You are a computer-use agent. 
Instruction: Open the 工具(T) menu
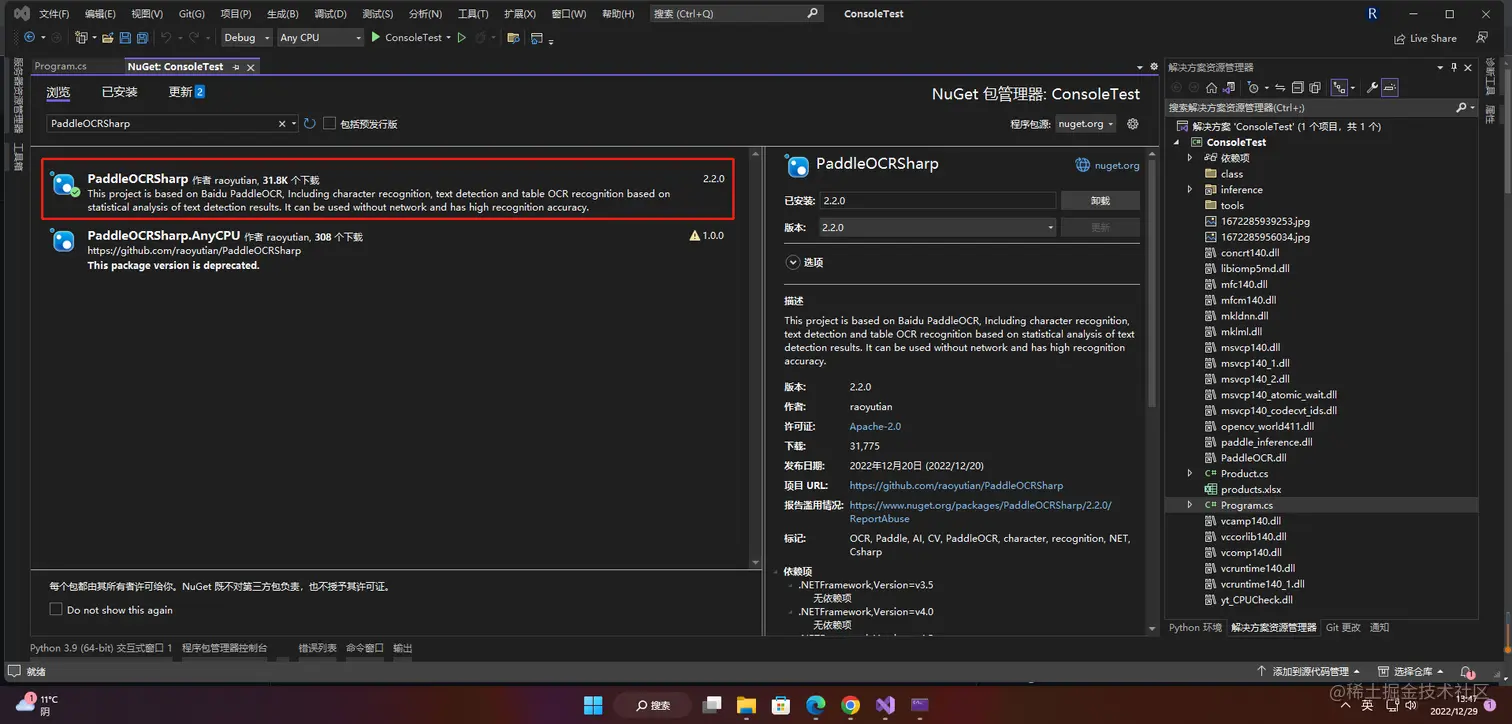click(x=473, y=14)
